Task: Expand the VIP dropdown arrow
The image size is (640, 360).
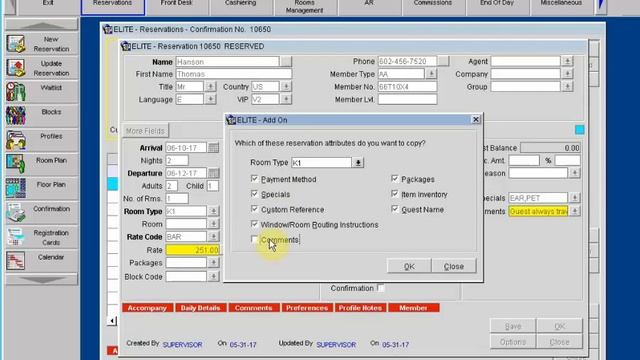Action: [x=286, y=99]
